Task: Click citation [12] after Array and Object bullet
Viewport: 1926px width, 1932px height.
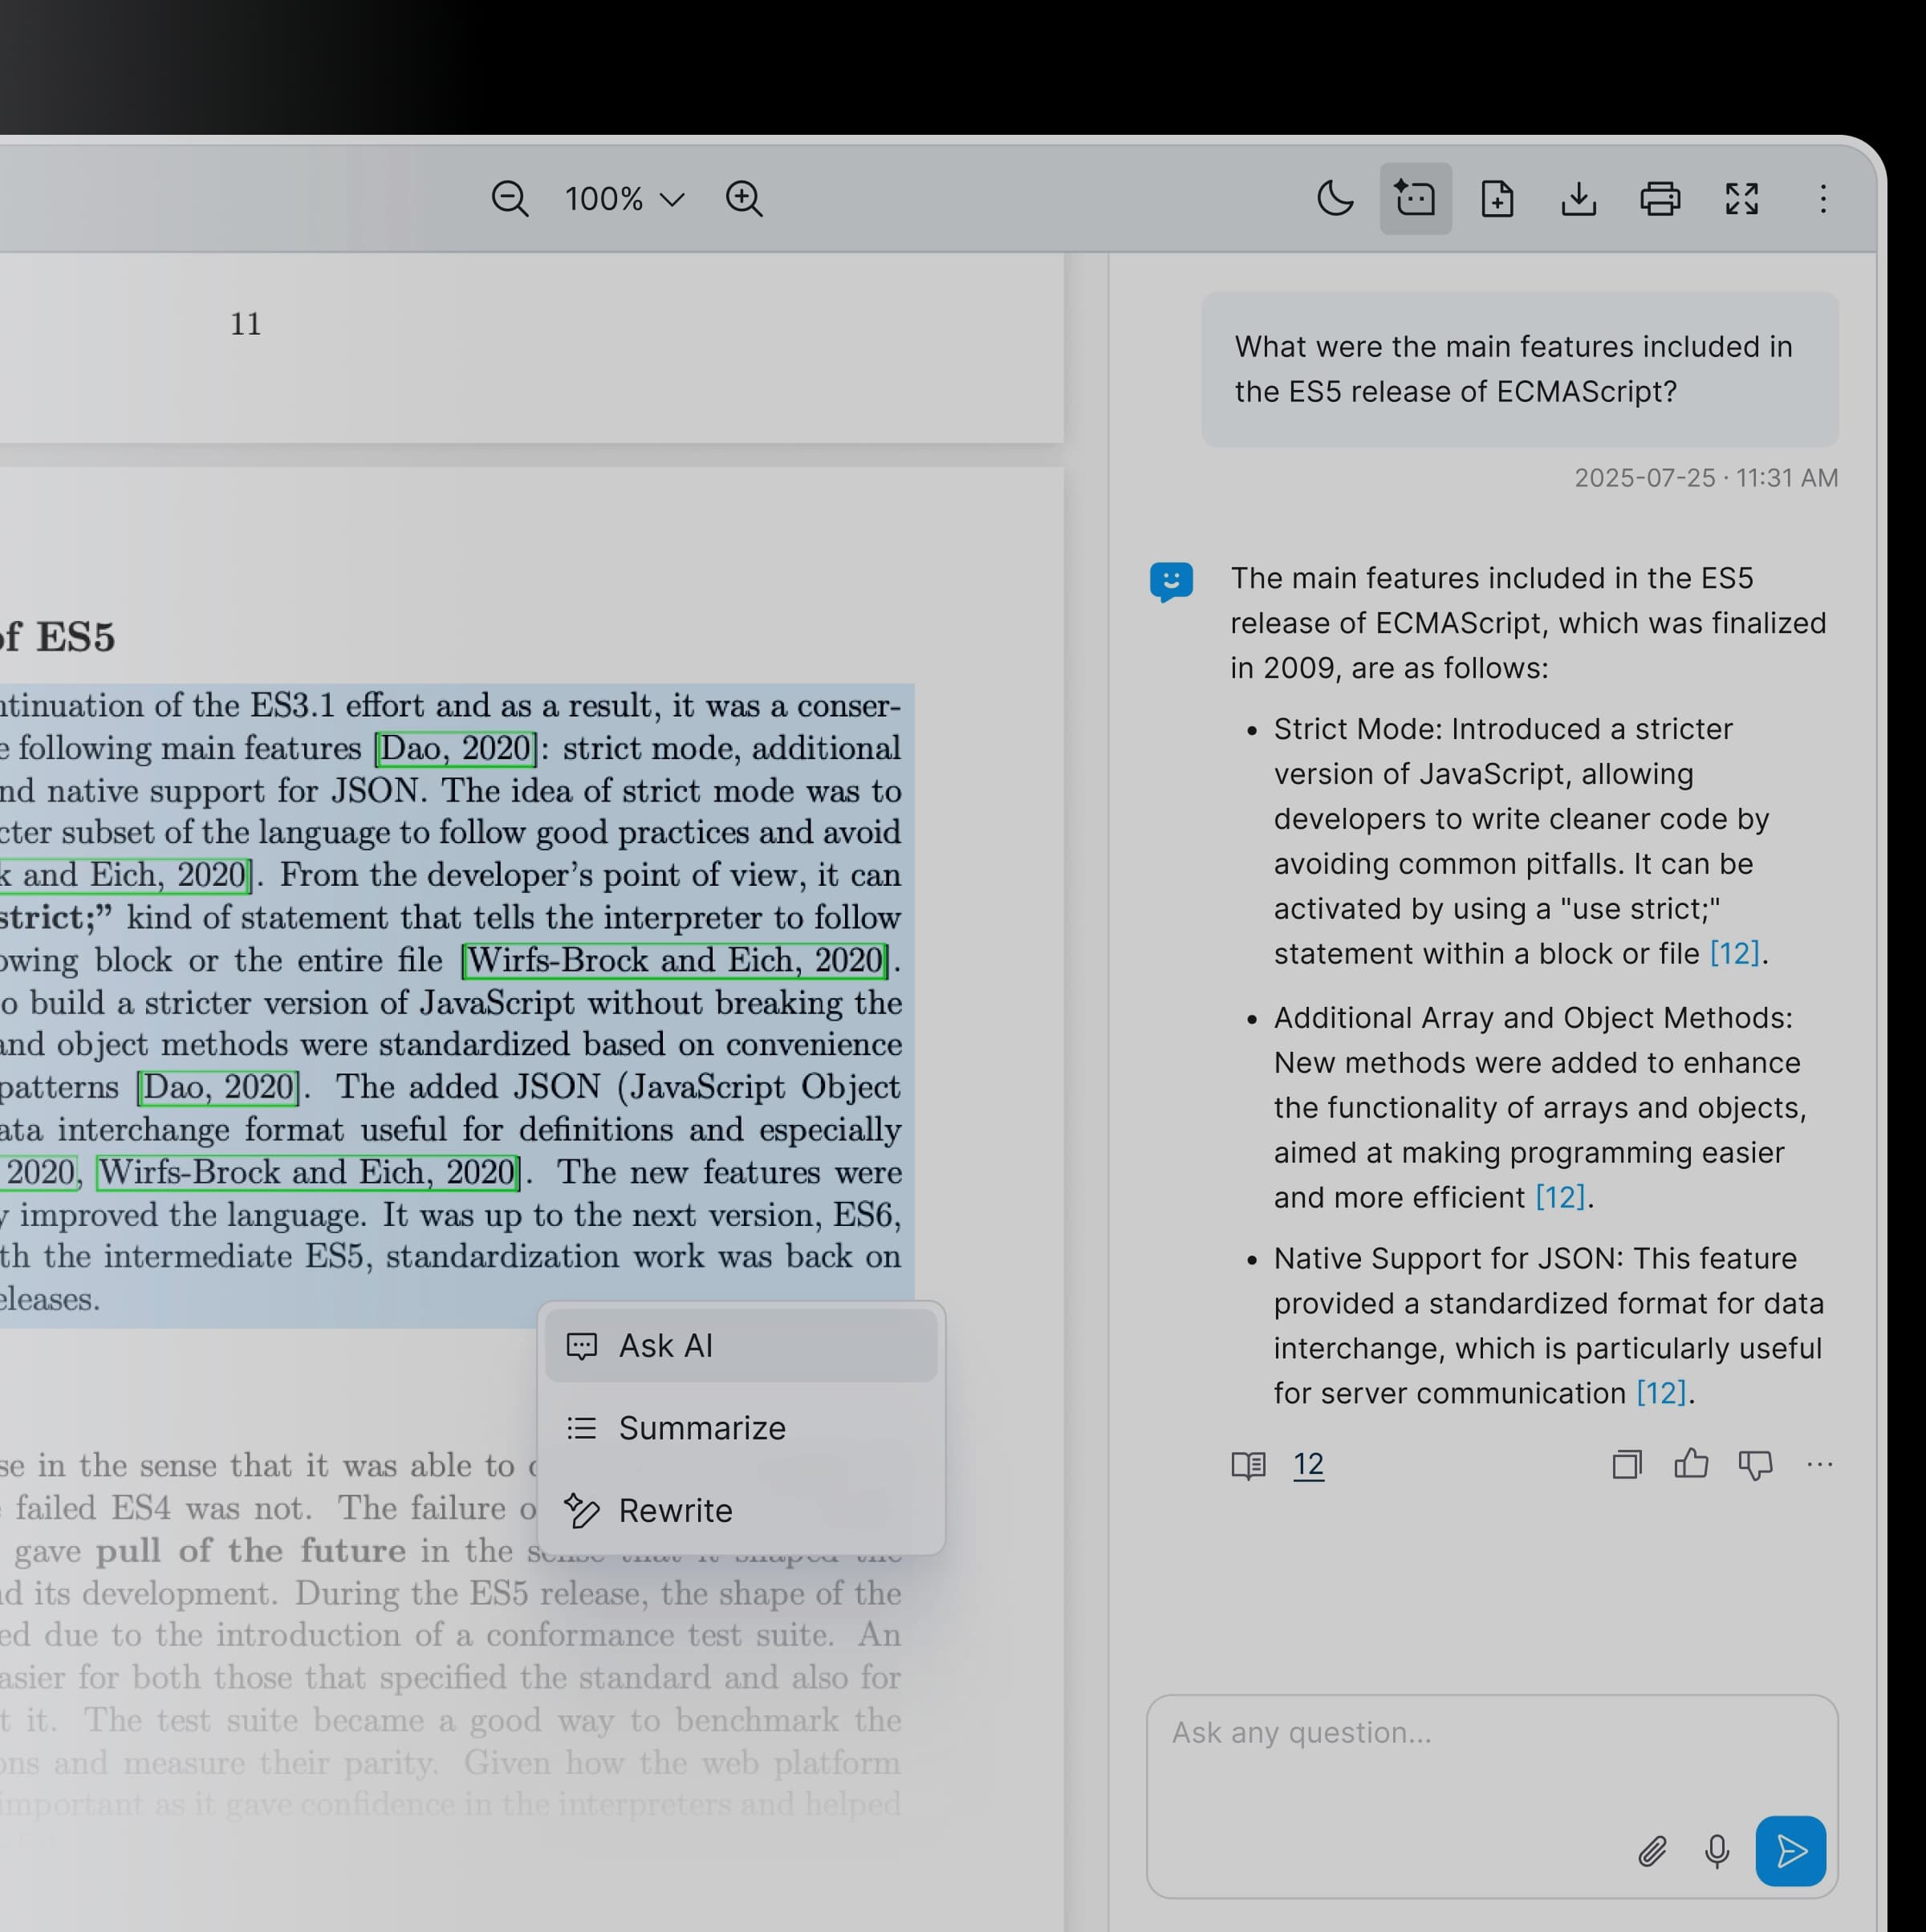Action: tap(1560, 1198)
